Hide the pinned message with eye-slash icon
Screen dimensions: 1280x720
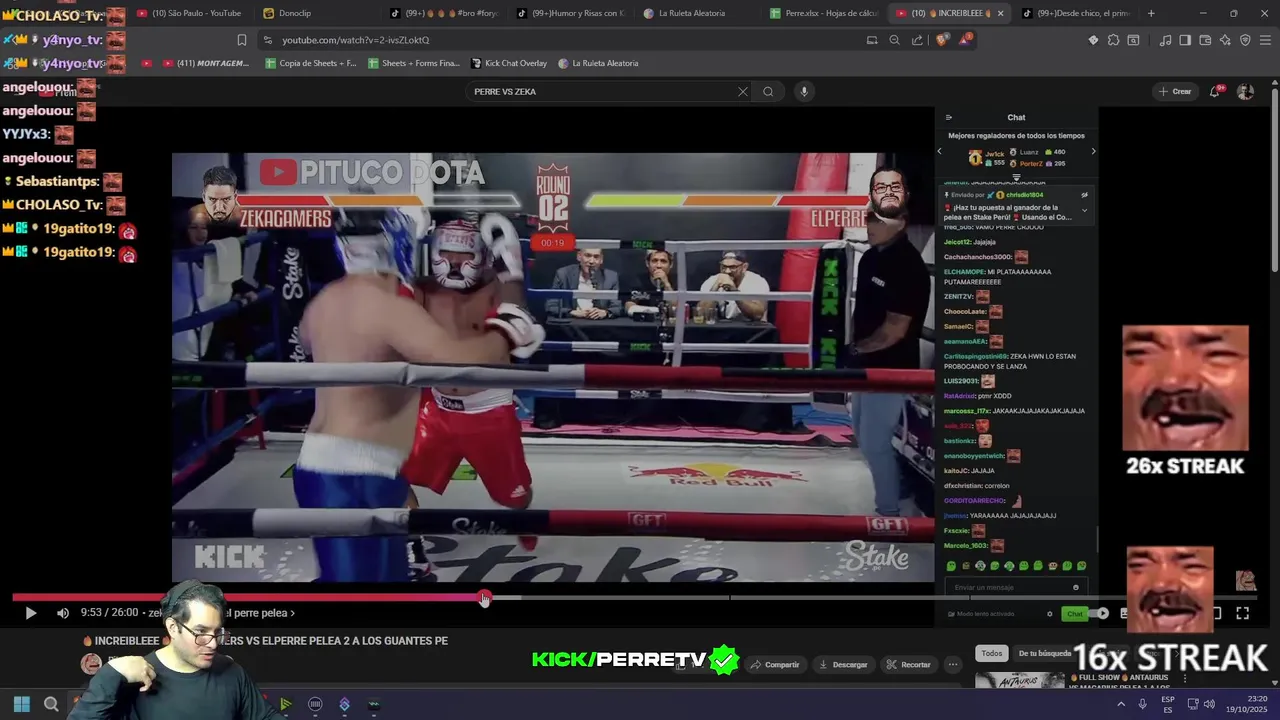pos(1085,195)
